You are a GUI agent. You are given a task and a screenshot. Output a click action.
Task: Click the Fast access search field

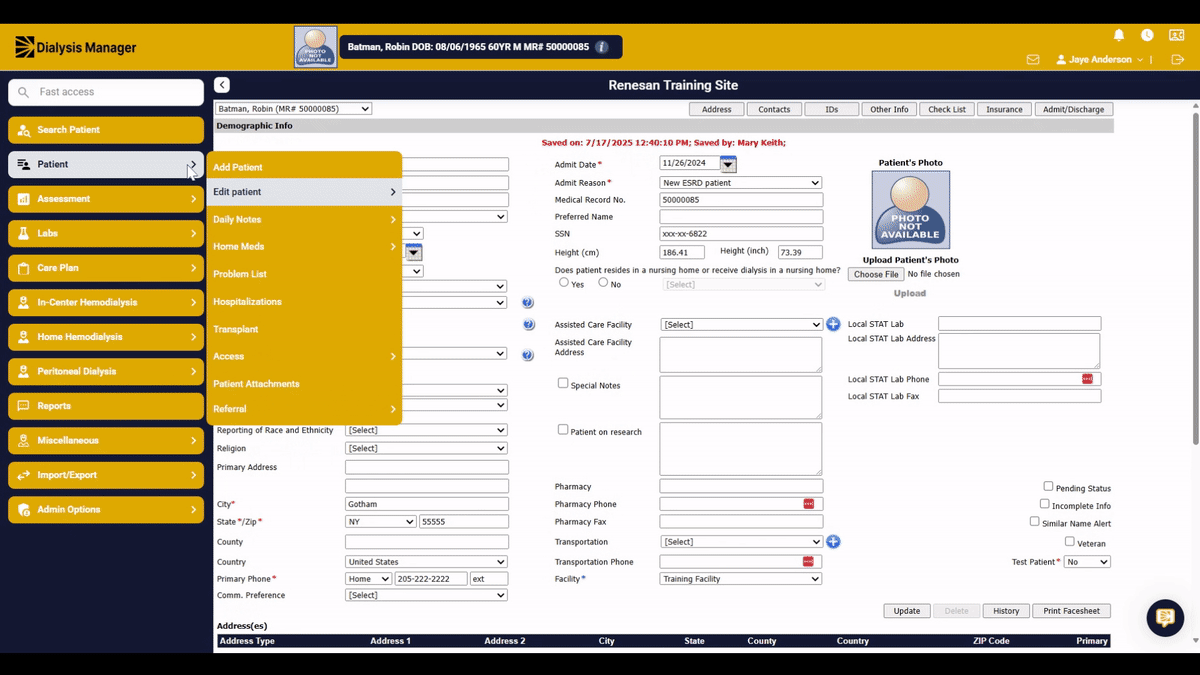pyautogui.click(x=106, y=92)
